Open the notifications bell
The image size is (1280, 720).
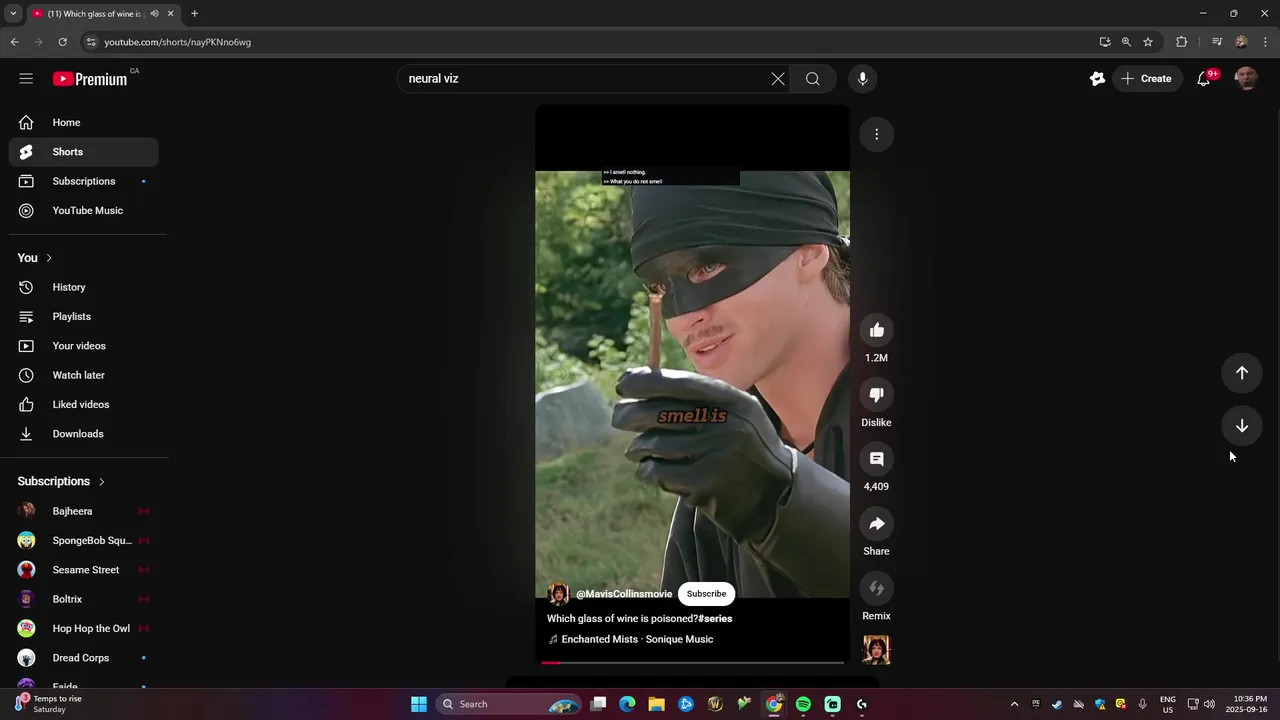(1204, 79)
